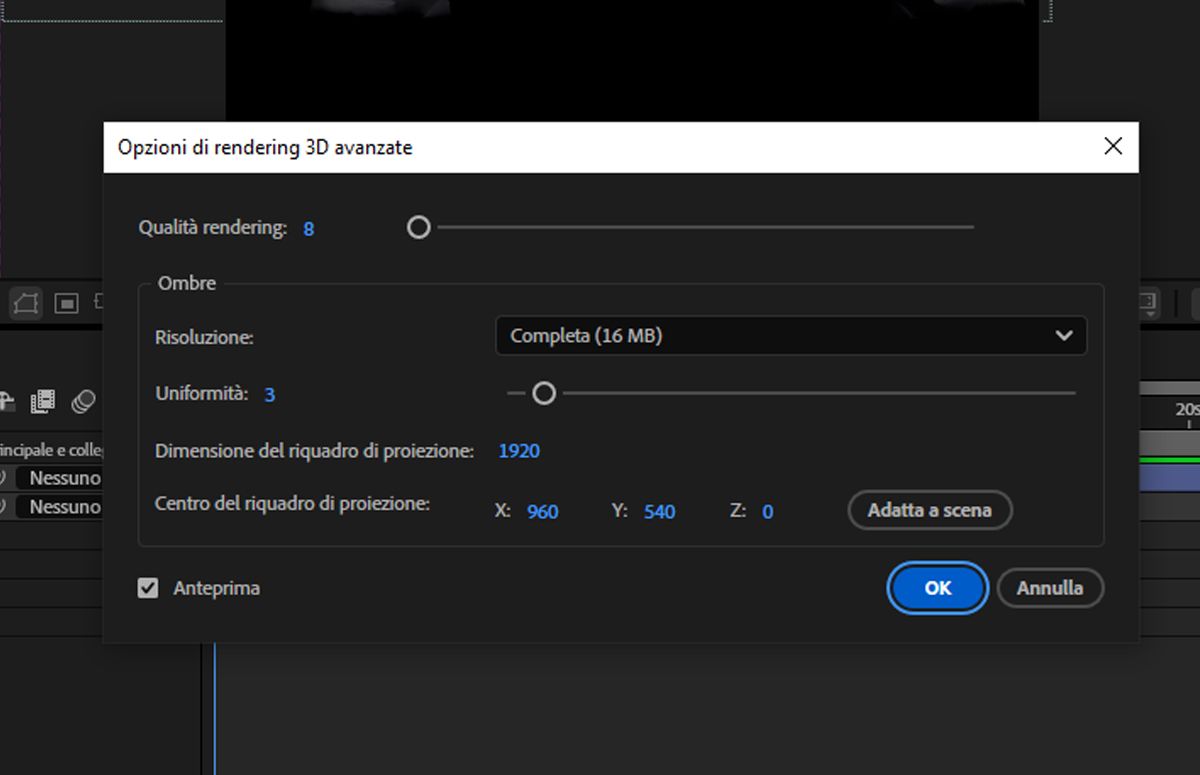Screen dimensions: 1200x775
Task: Open the grid and guides options icon
Action: (x=1148, y=300)
